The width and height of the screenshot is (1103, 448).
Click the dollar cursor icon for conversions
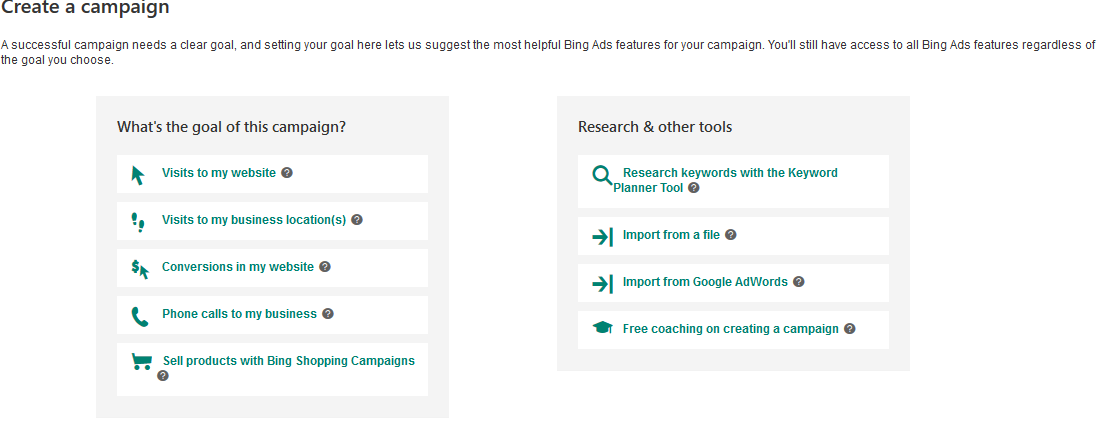[140, 269]
